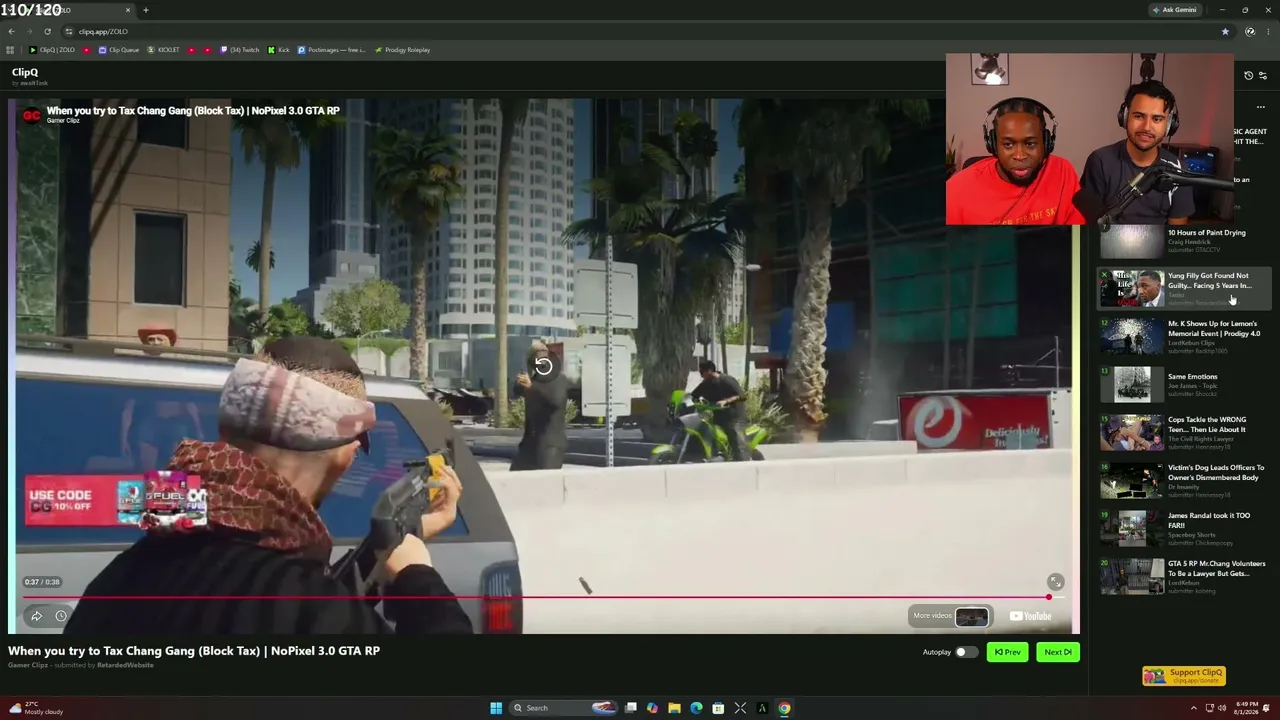Open the '(34) Twitch' bookmark
The width and height of the screenshot is (1280, 720).
click(239, 50)
